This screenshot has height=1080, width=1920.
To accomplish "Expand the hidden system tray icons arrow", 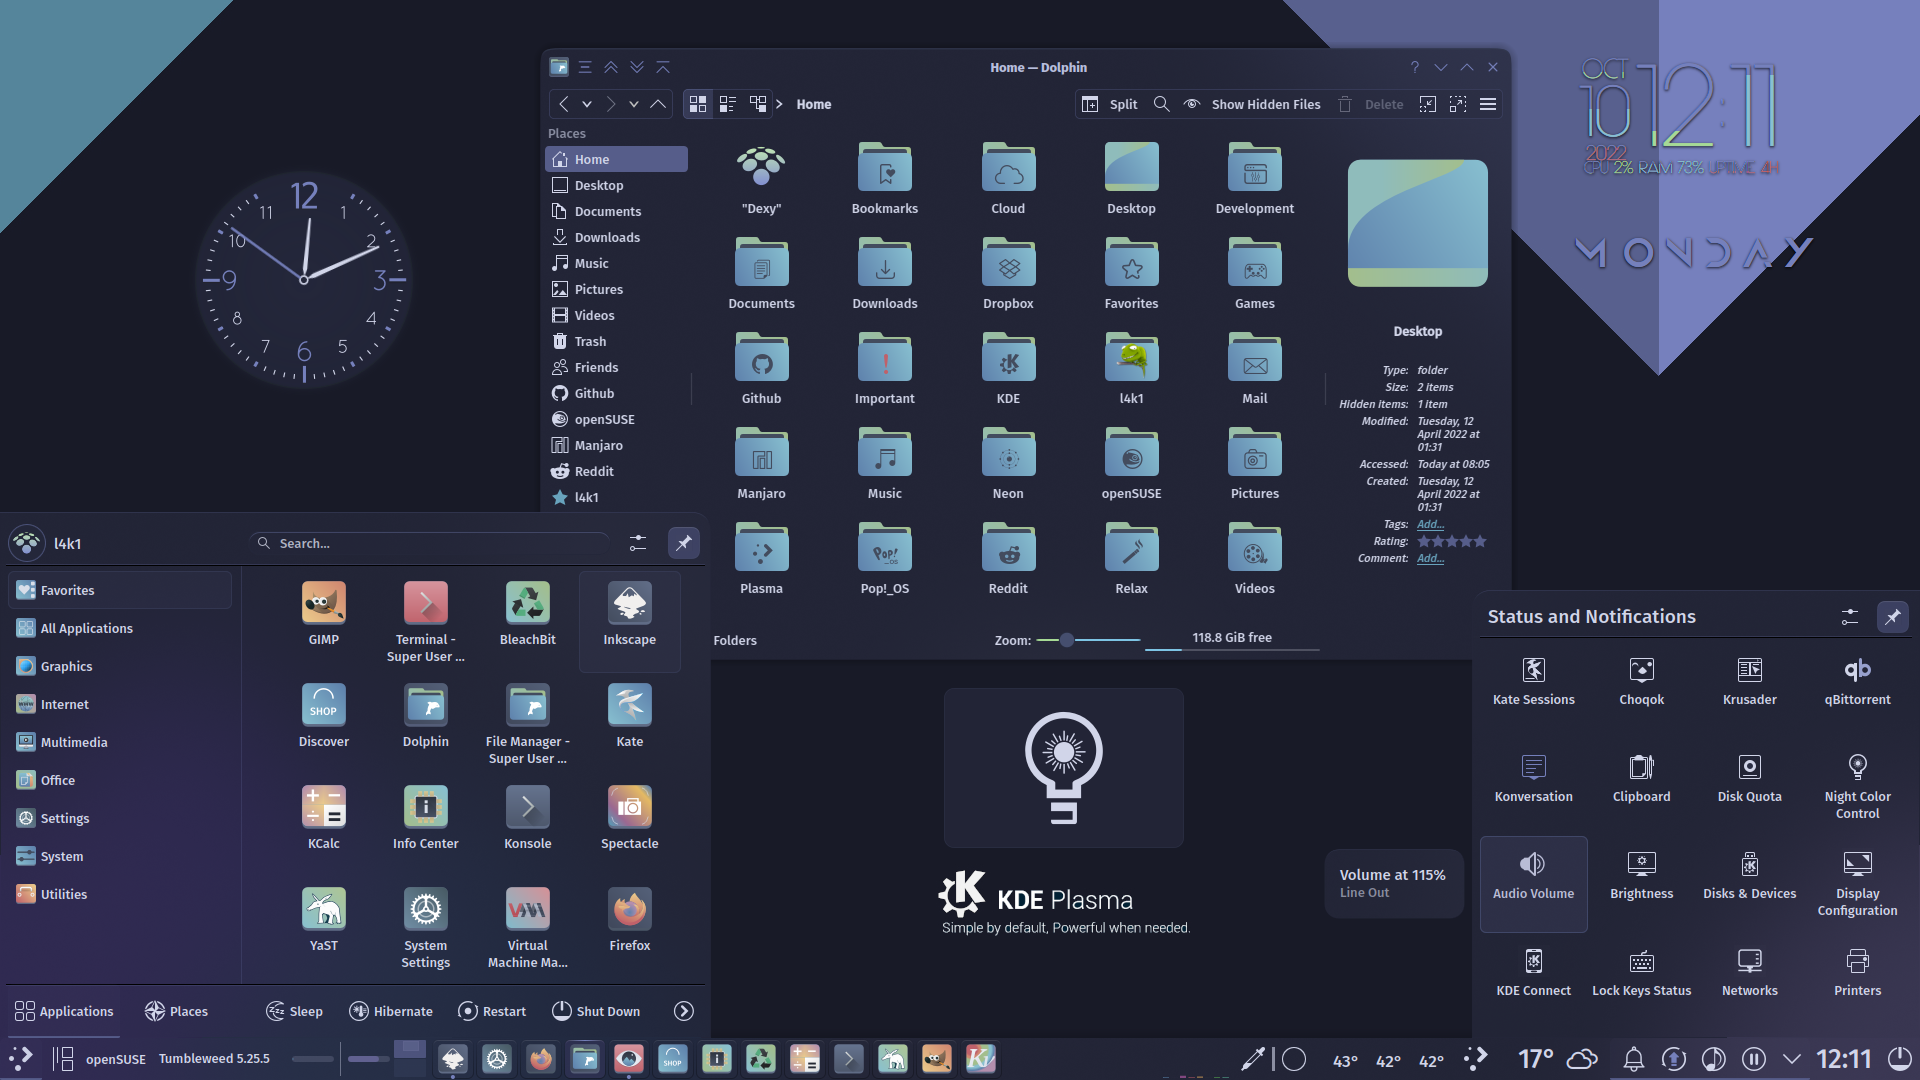I will point(1792,1058).
